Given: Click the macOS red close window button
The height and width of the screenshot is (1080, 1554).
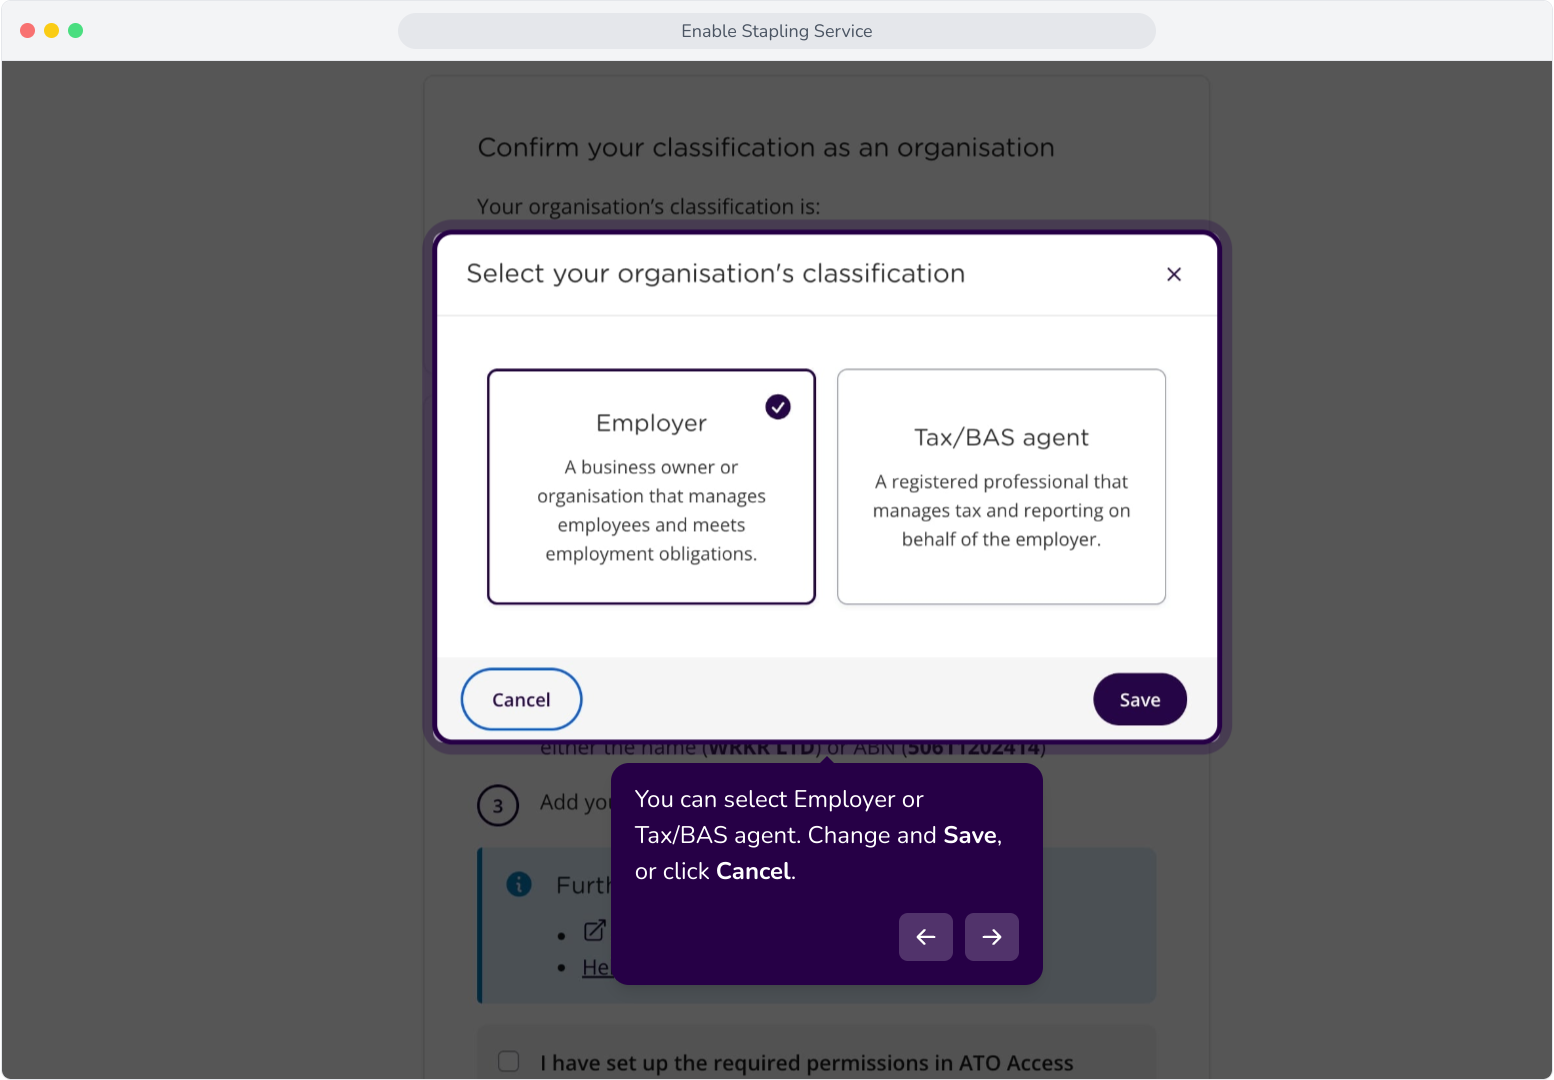Looking at the screenshot, I should point(27,31).
